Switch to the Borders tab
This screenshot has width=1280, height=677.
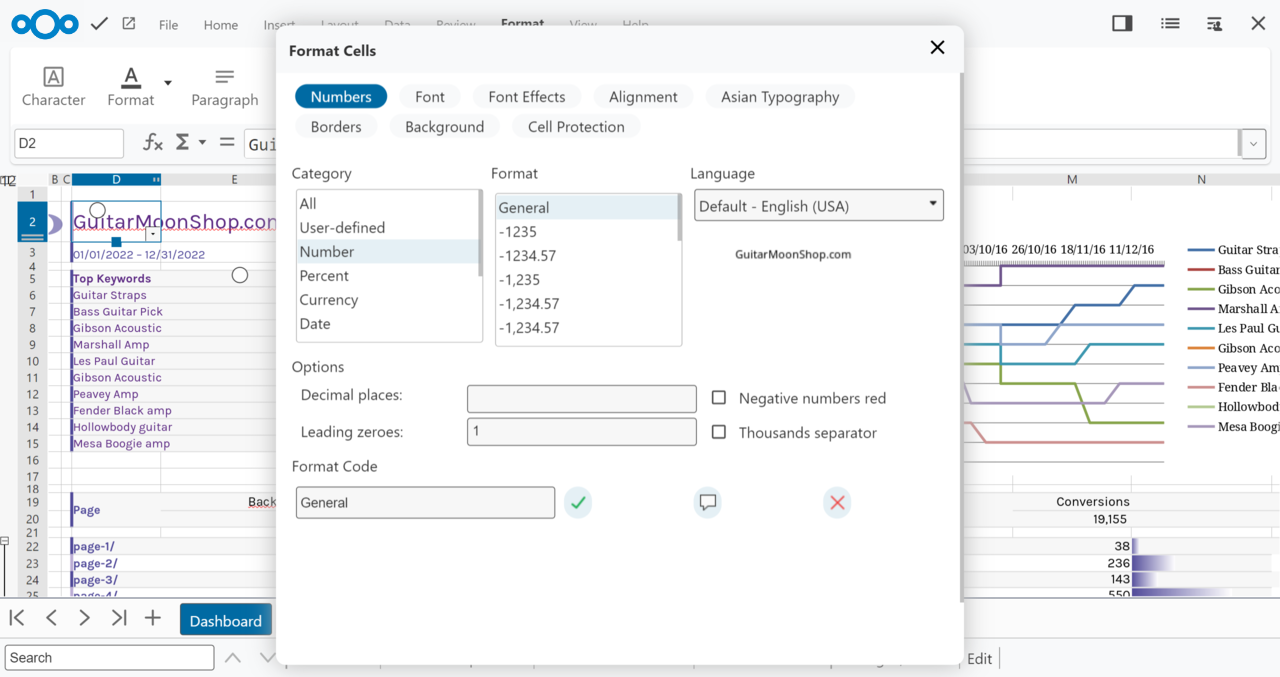tap(336, 126)
